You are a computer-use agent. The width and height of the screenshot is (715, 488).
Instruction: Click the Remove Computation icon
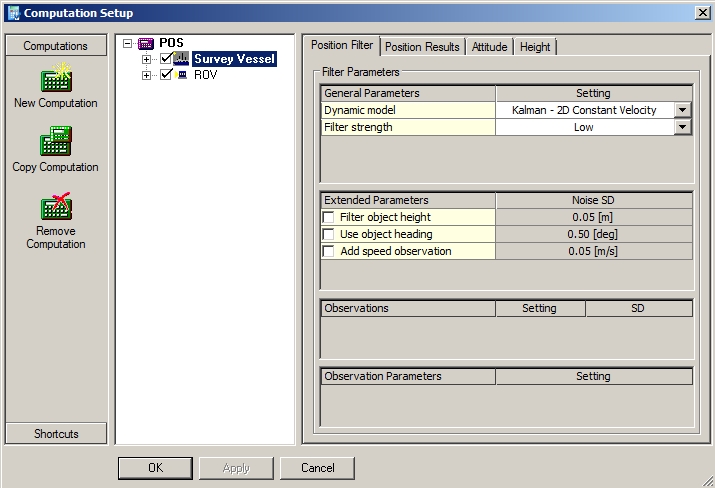56,206
